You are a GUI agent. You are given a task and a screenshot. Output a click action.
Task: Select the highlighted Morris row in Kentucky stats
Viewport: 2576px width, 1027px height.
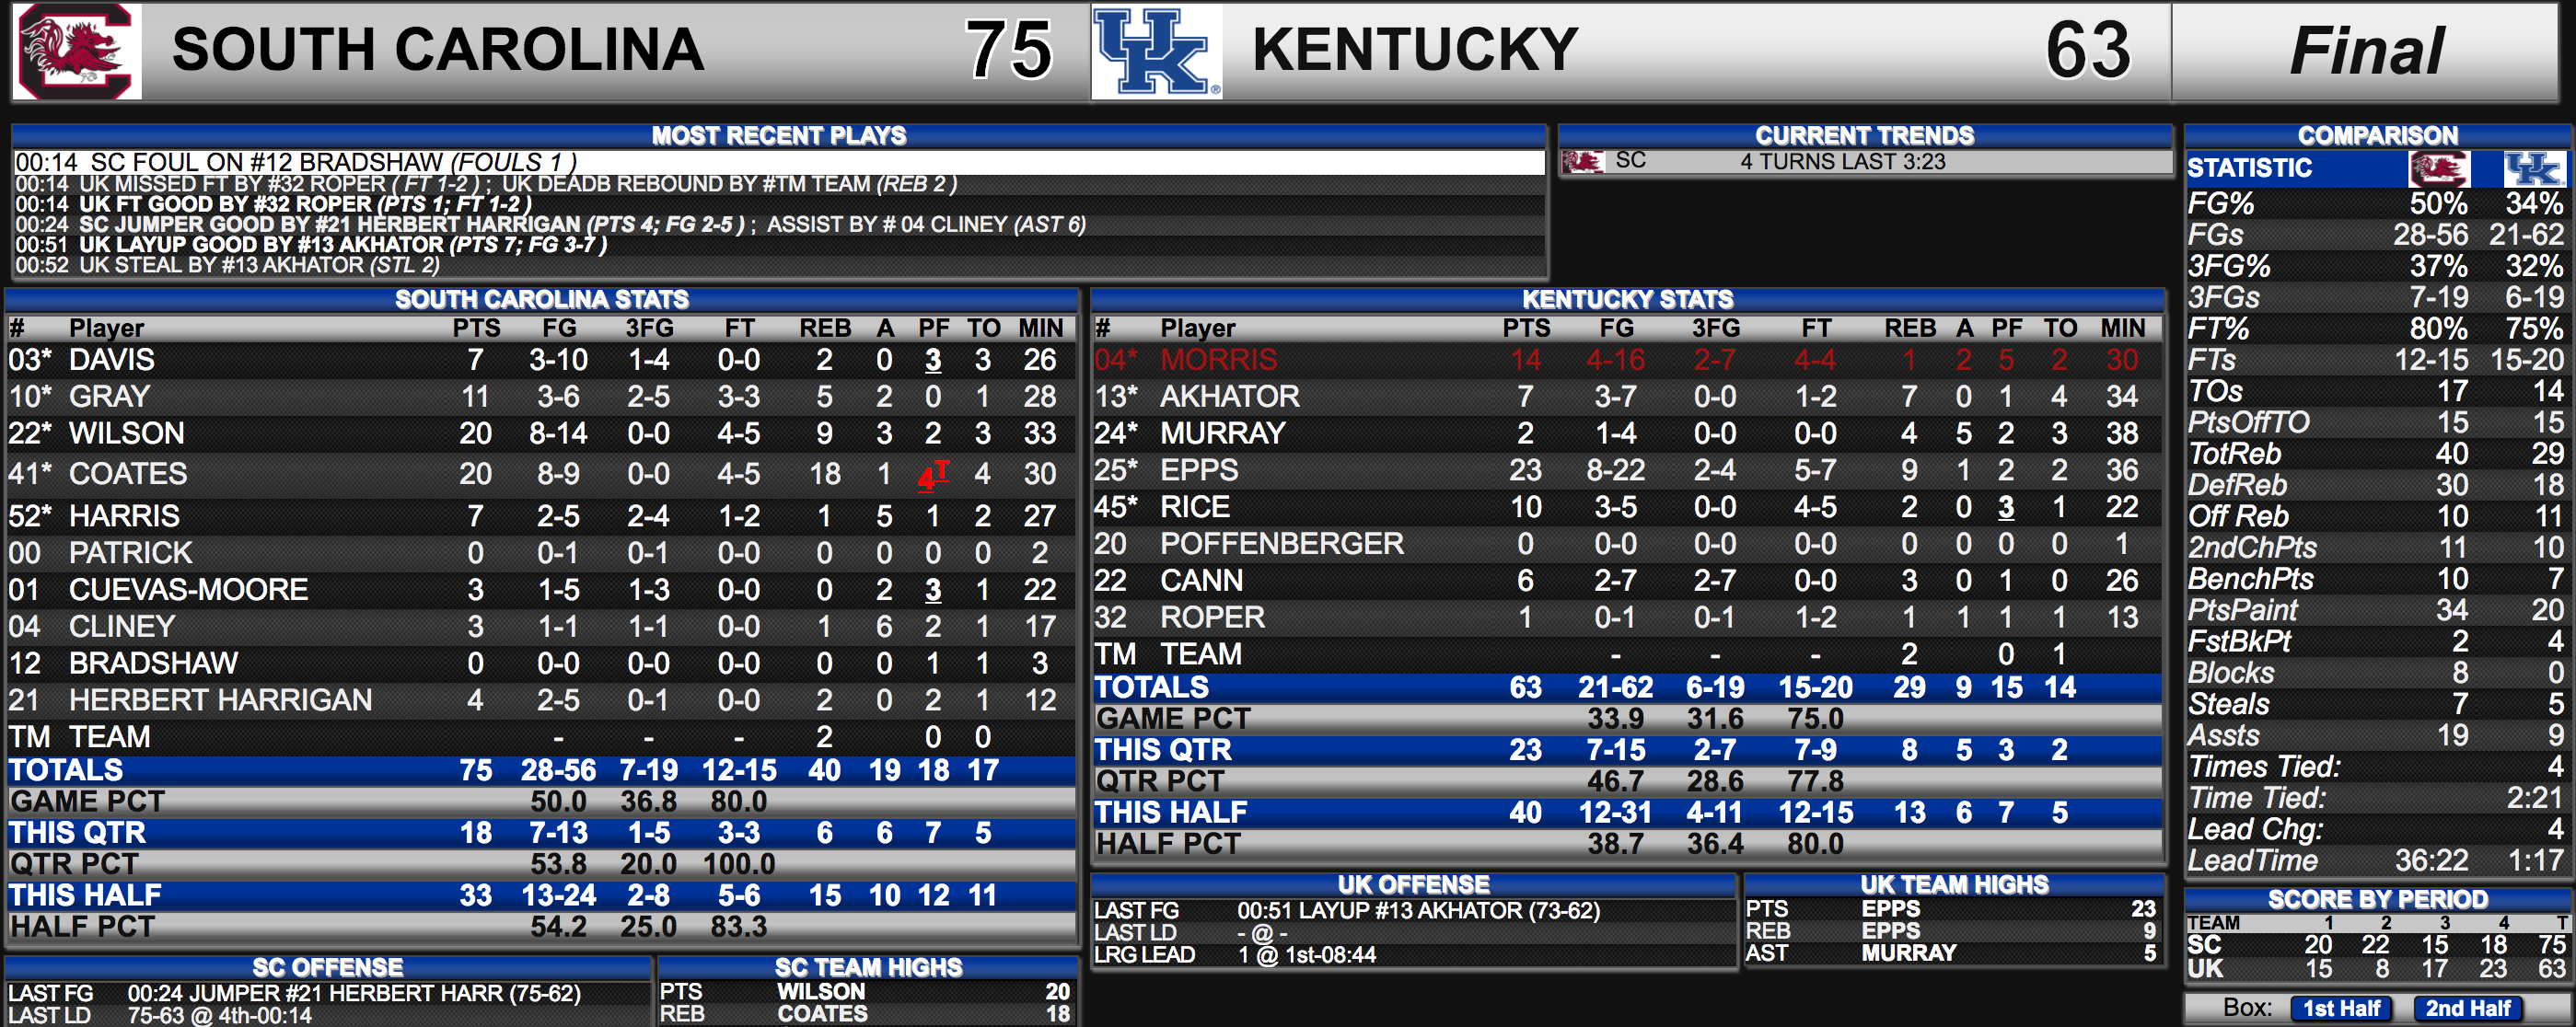point(1627,360)
